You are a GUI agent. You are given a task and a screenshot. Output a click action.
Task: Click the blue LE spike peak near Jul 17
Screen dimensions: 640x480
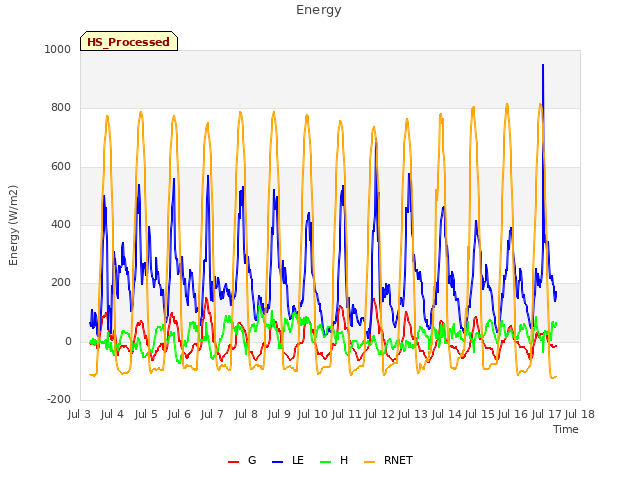[543, 65]
